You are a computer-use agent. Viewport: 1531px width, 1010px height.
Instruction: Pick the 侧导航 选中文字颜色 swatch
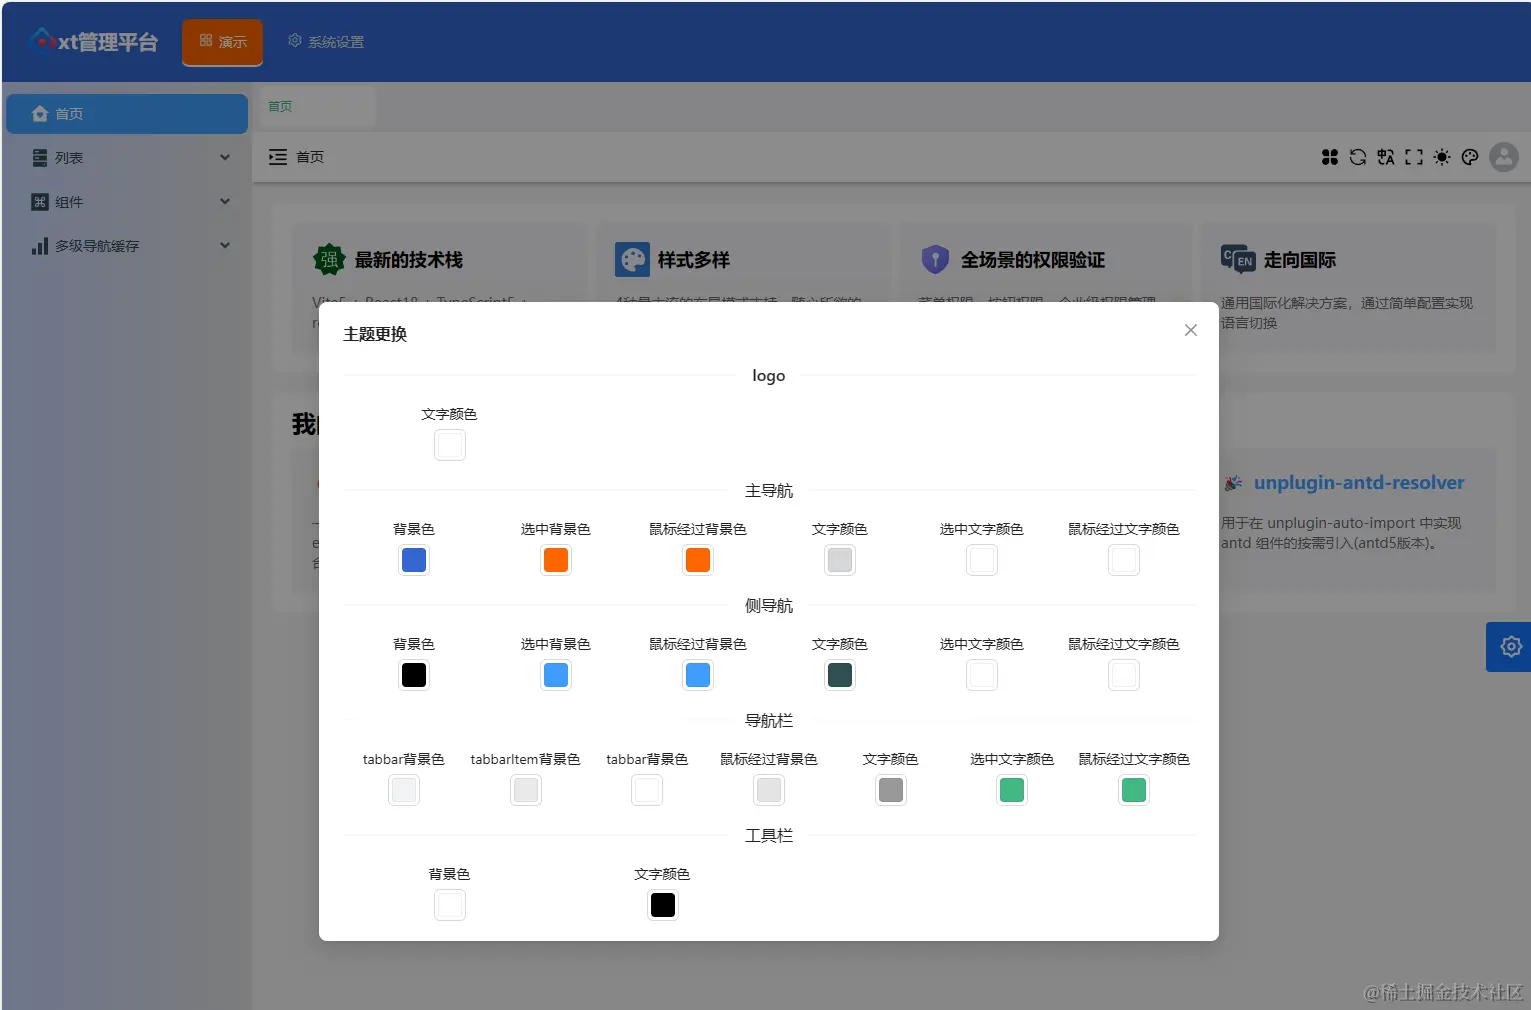point(982,675)
